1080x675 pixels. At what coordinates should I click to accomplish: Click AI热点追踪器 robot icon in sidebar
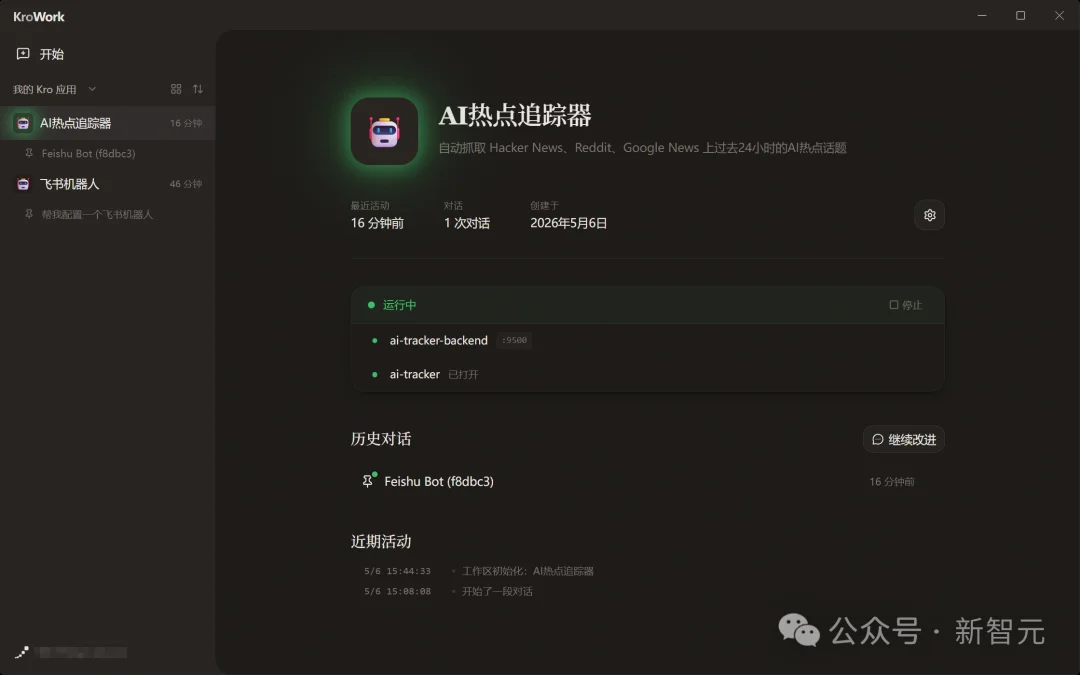click(x=23, y=123)
